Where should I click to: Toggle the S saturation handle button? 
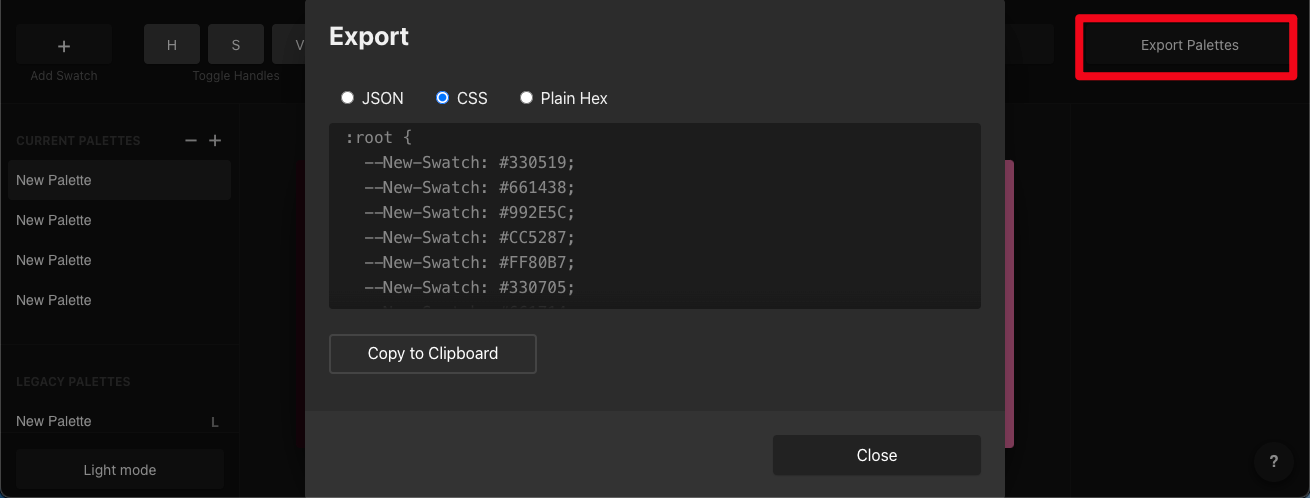point(236,45)
